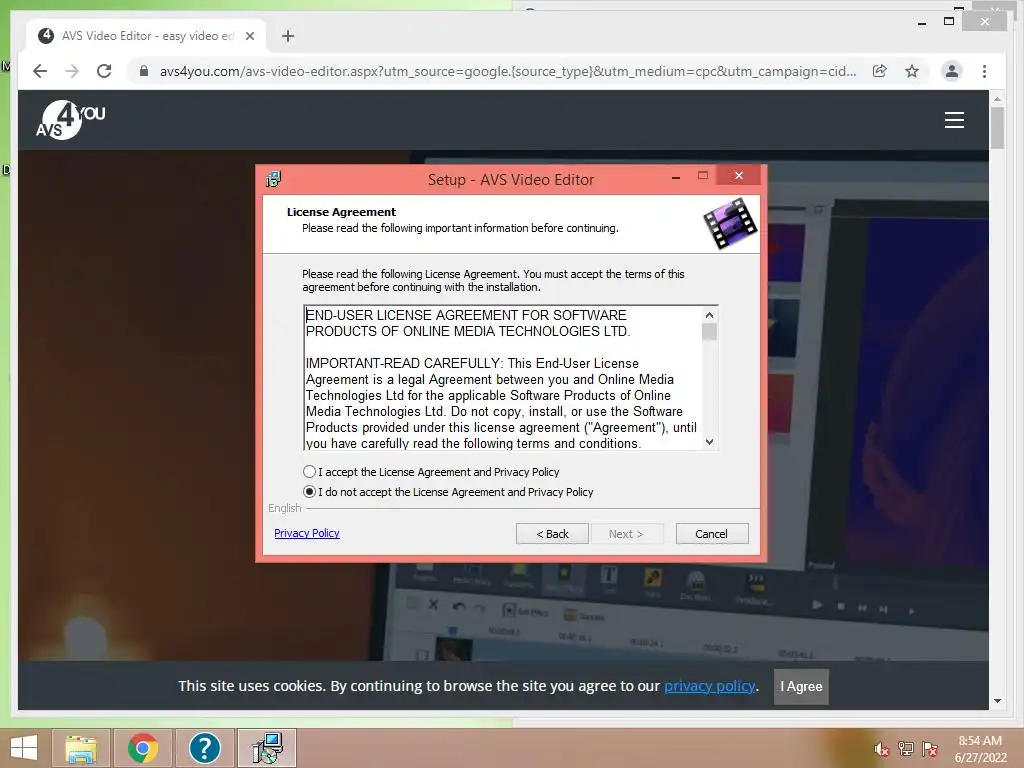Click the webpage scrollbar down arrow
The width and height of the screenshot is (1024, 768).
click(997, 701)
